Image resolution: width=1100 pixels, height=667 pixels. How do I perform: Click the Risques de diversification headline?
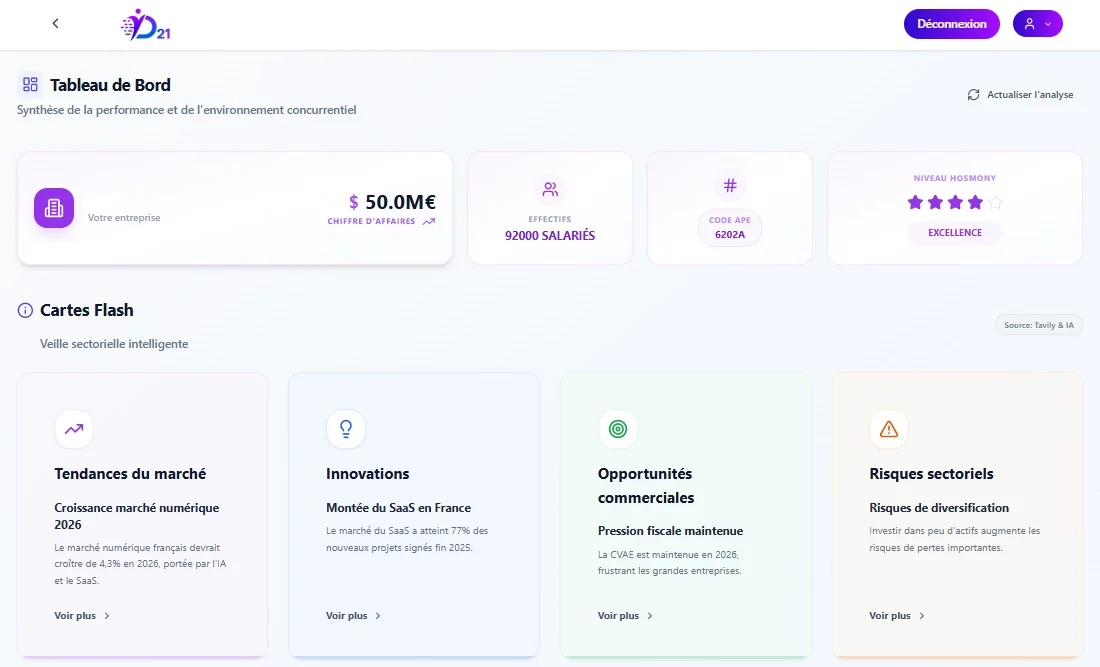coord(939,508)
